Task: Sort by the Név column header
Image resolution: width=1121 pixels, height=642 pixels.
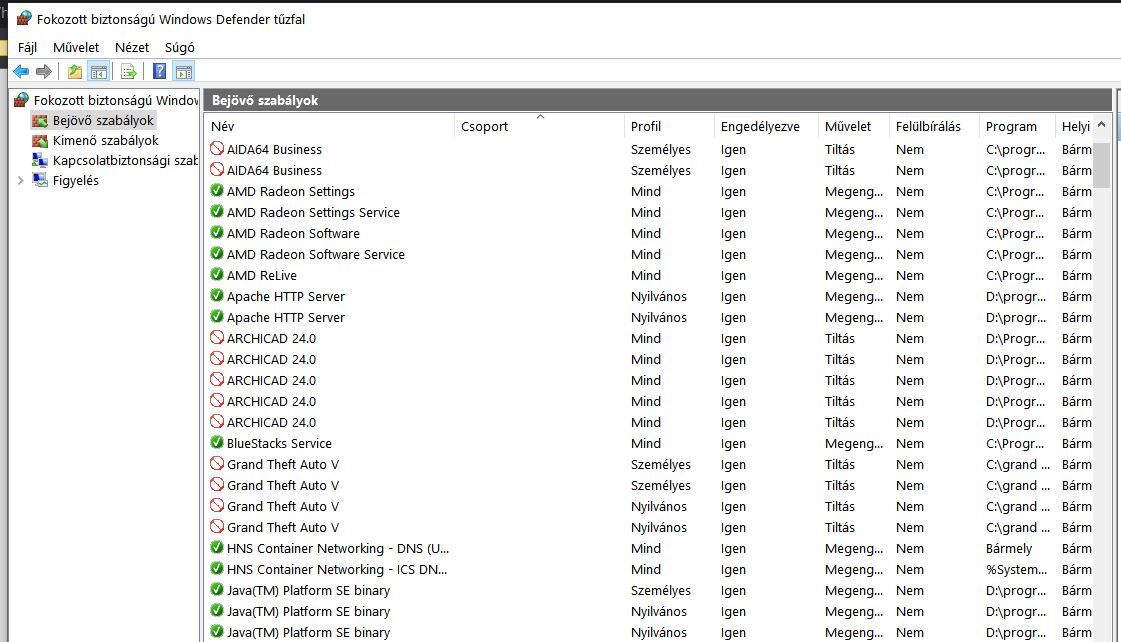Action: 329,127
